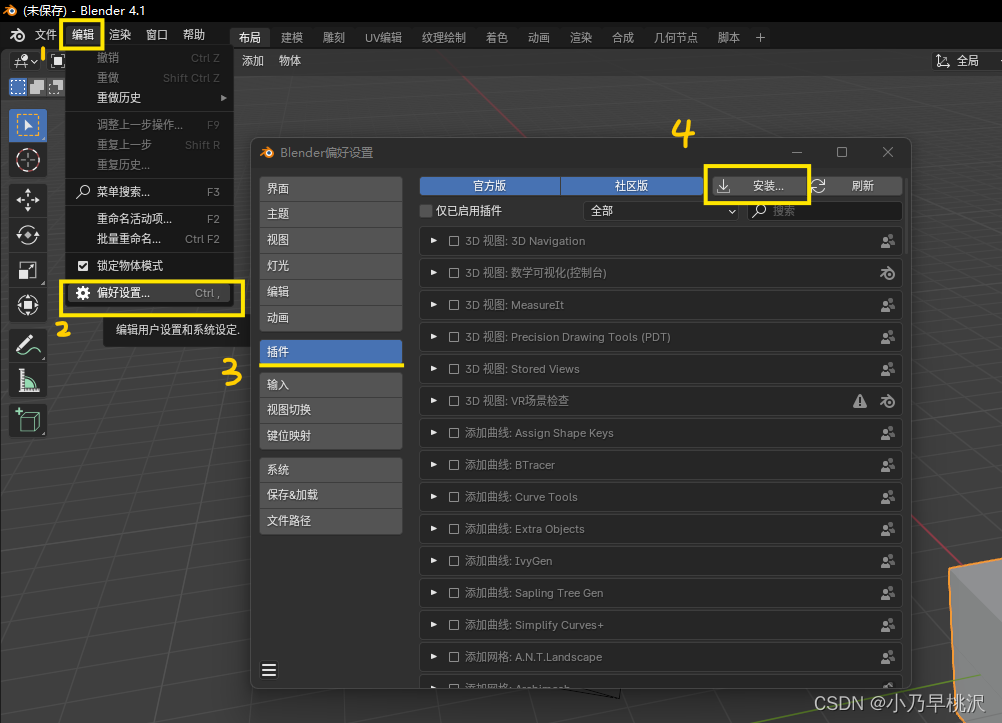Select the Transform tool

pyautogui.click(x=27, y=305)
